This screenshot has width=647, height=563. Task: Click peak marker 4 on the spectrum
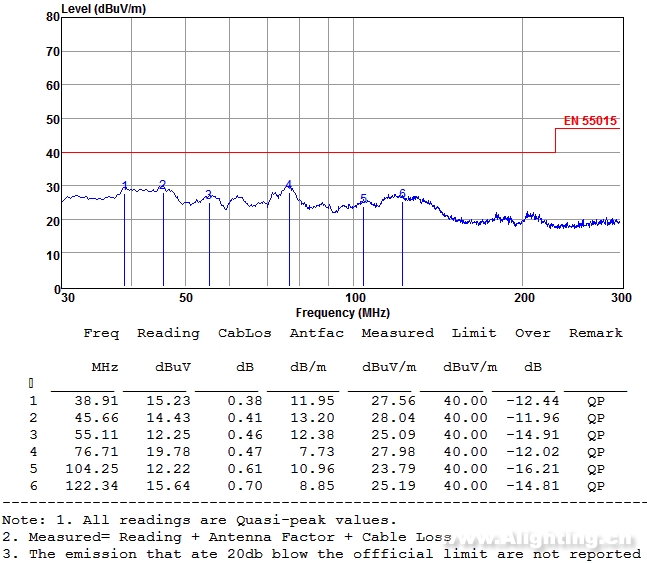tap(289, 184)
